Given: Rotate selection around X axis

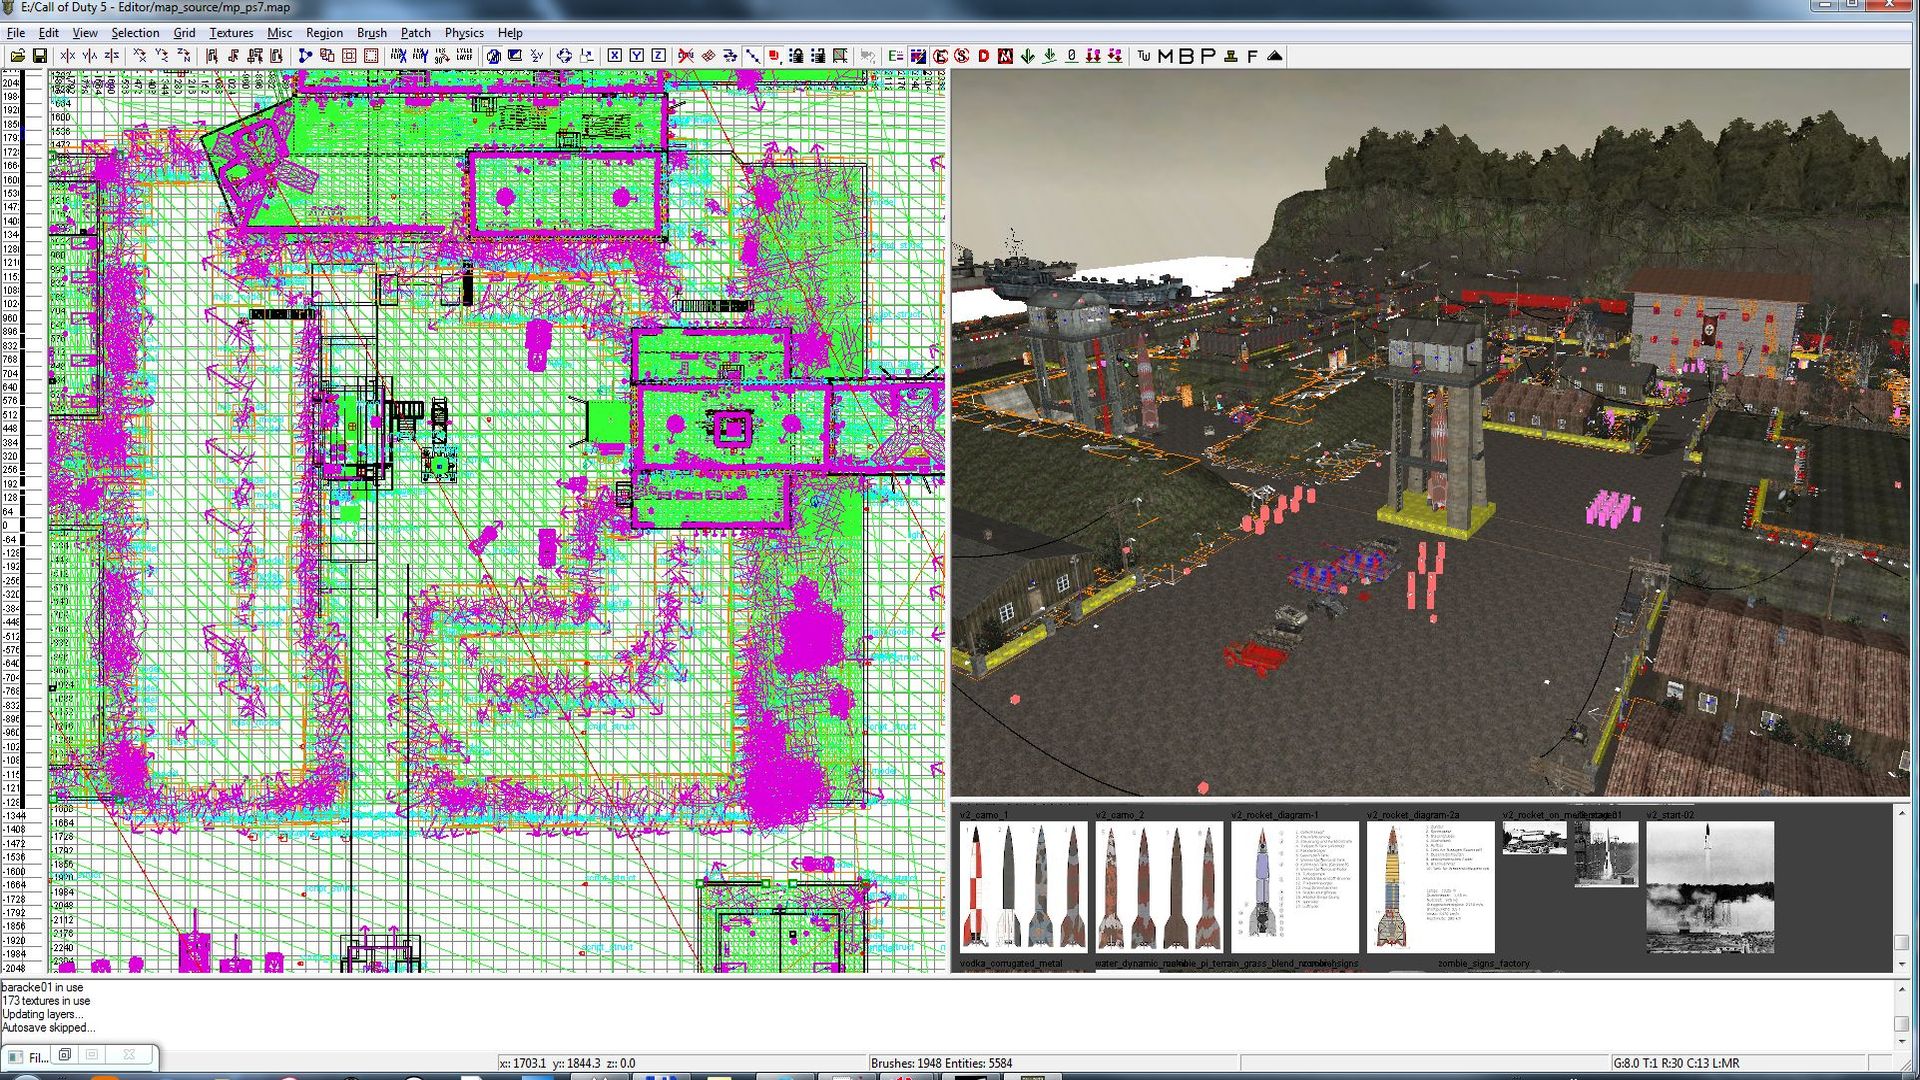Looking at the screenshot, I should [140, 56].
